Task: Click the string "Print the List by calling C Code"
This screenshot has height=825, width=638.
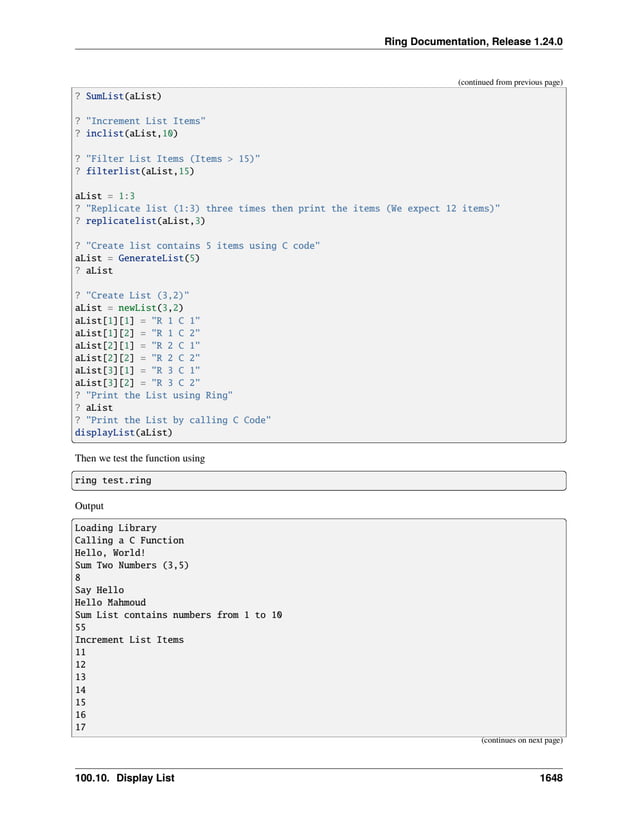Action: pyautogui.click(x=178, y=420)
